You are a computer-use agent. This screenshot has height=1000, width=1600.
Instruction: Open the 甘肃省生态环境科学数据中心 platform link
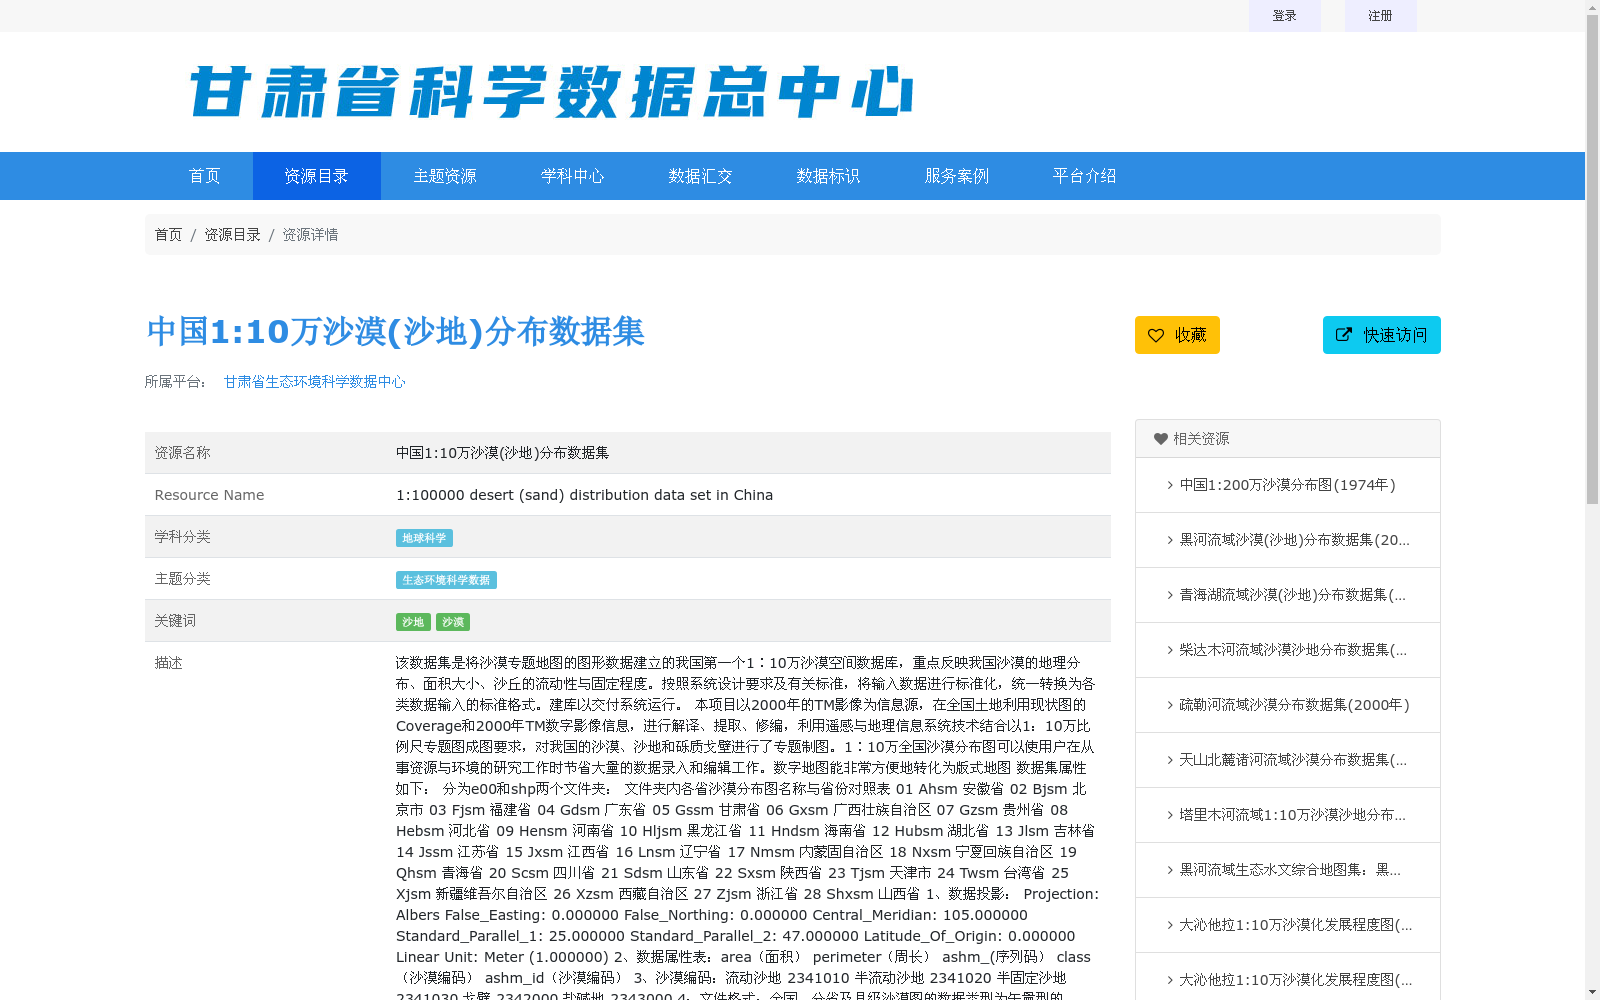(x=315, y=382)
